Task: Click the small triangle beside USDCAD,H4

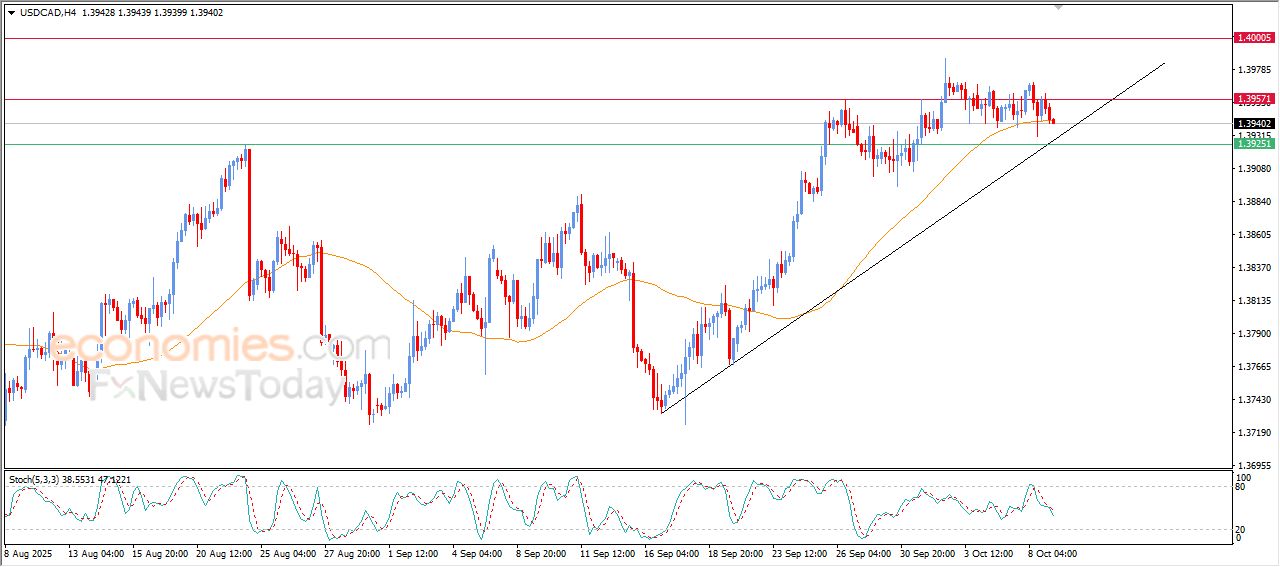Action: point(11,11)
